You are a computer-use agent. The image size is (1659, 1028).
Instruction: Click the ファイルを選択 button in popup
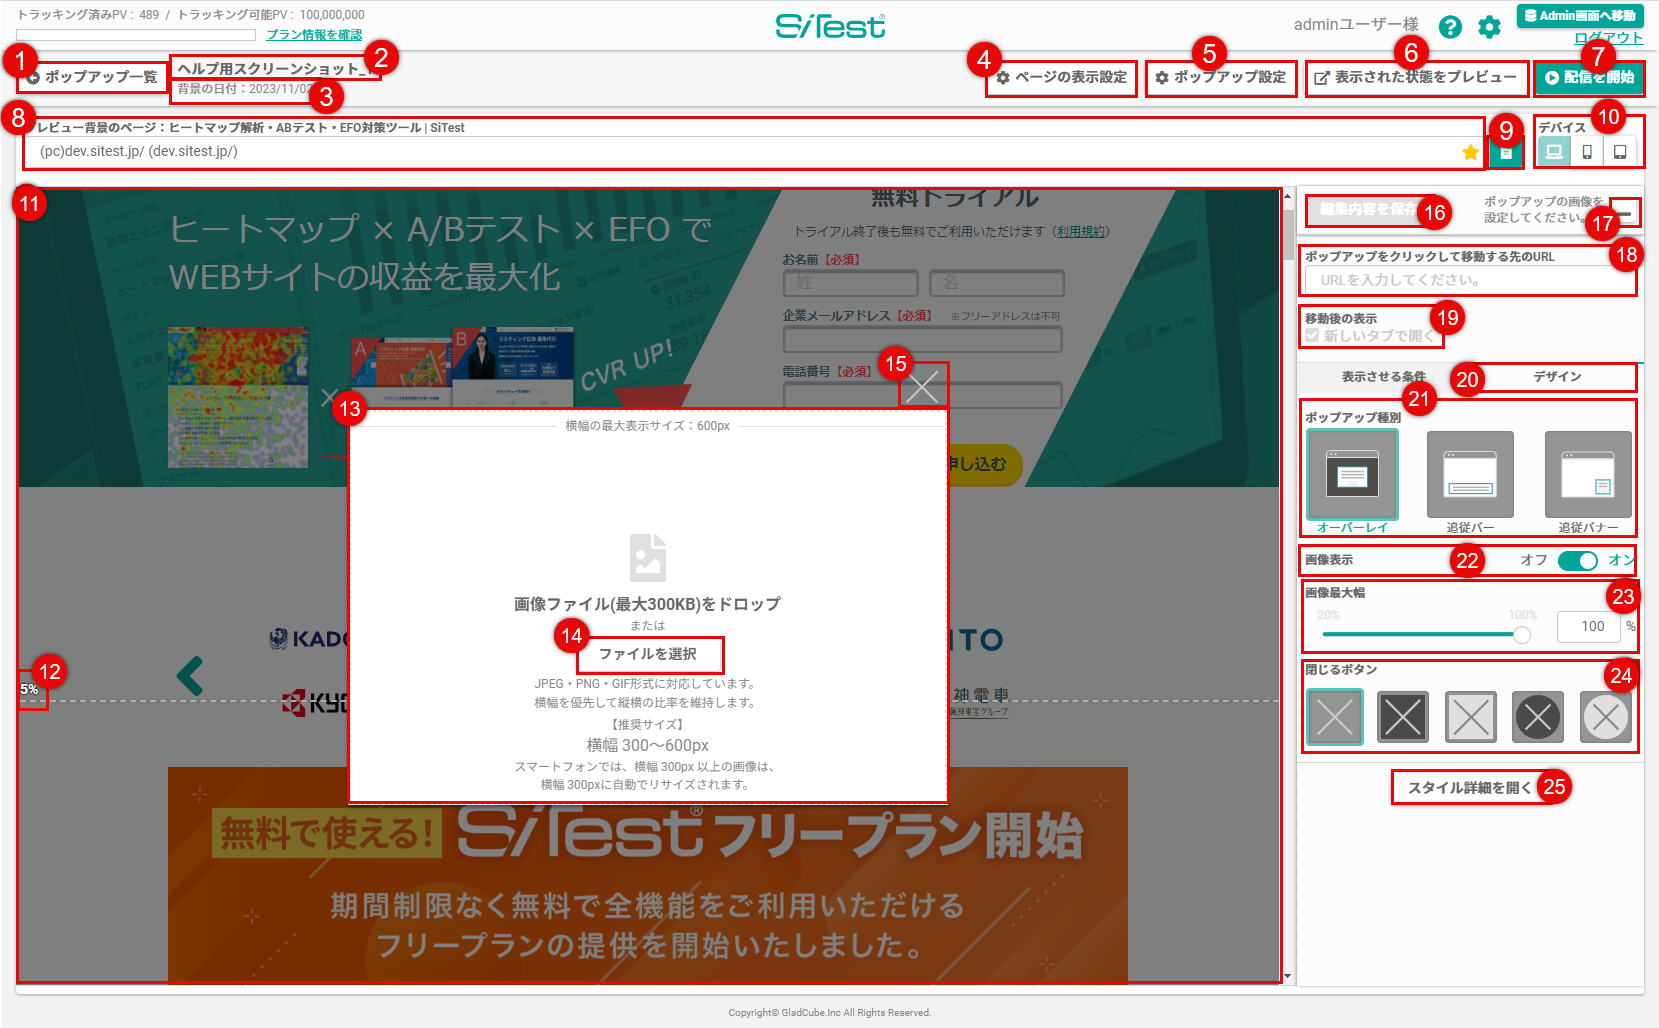click(x=648, y=654)
